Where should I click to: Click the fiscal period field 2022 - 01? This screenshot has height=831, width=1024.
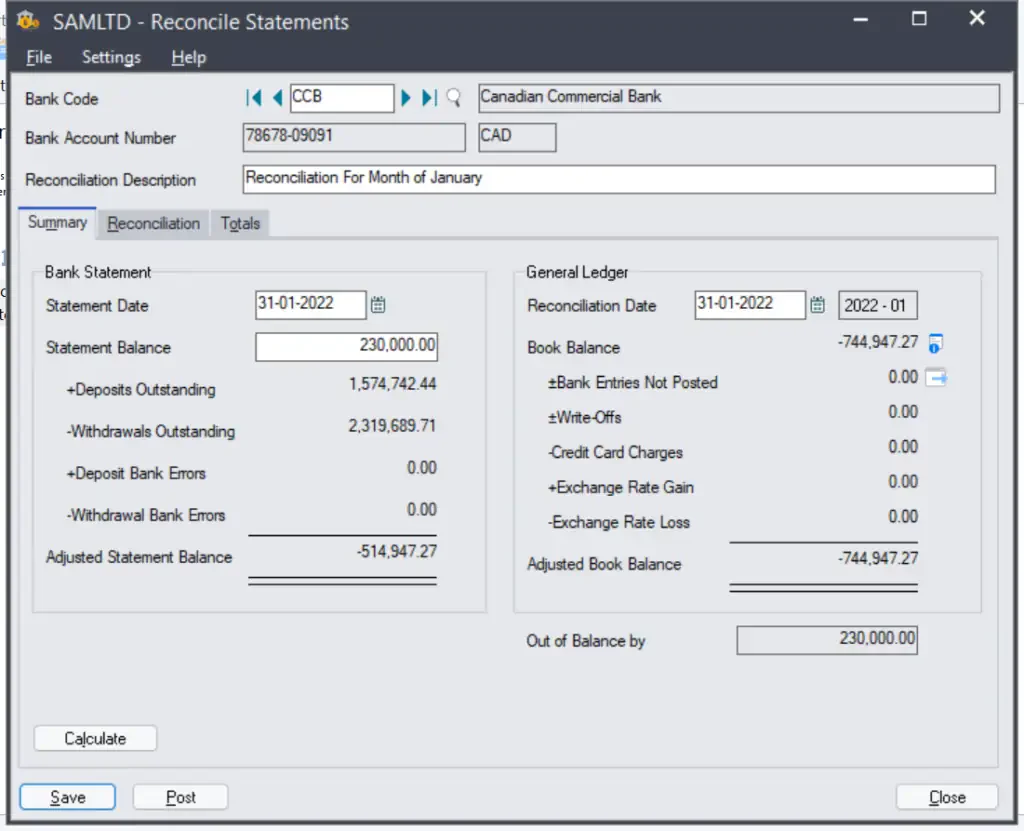click(x=878, y=305)
